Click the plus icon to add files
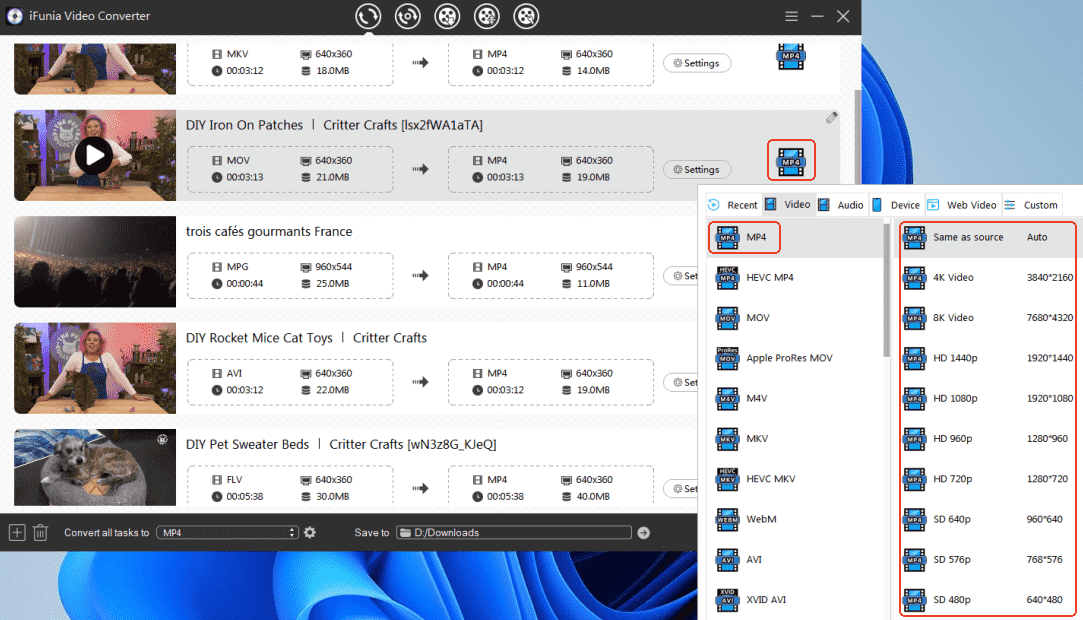1083x620 pixels. pyautogui.click(x=17, y=533)
